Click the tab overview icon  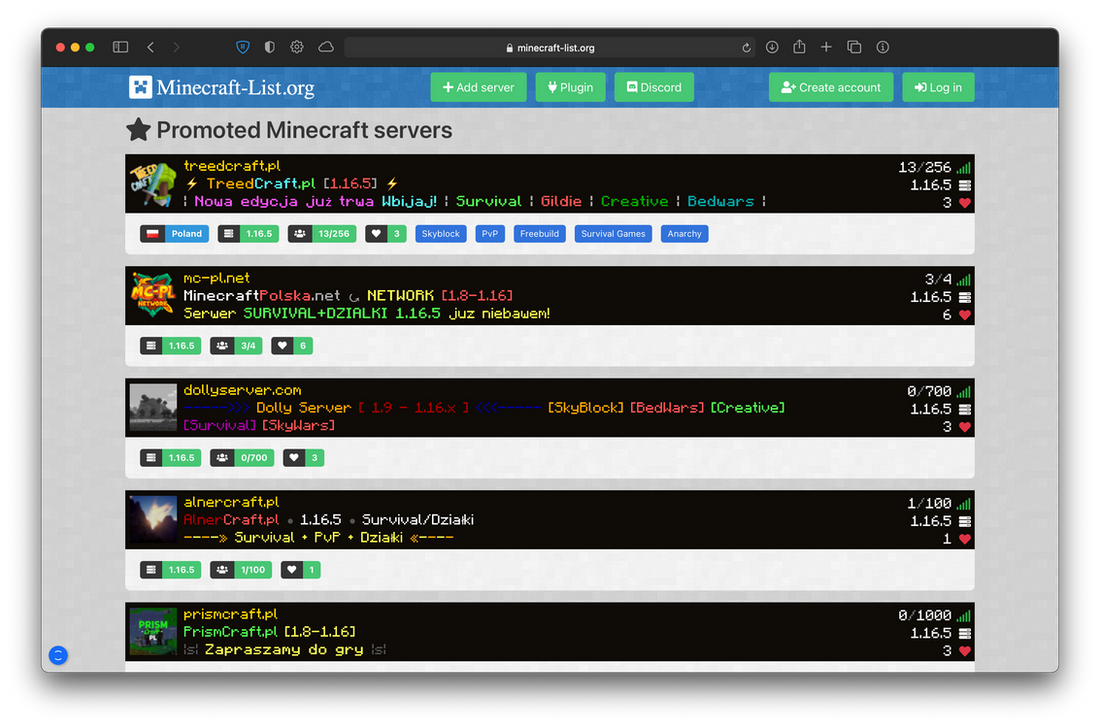[853, 46]
